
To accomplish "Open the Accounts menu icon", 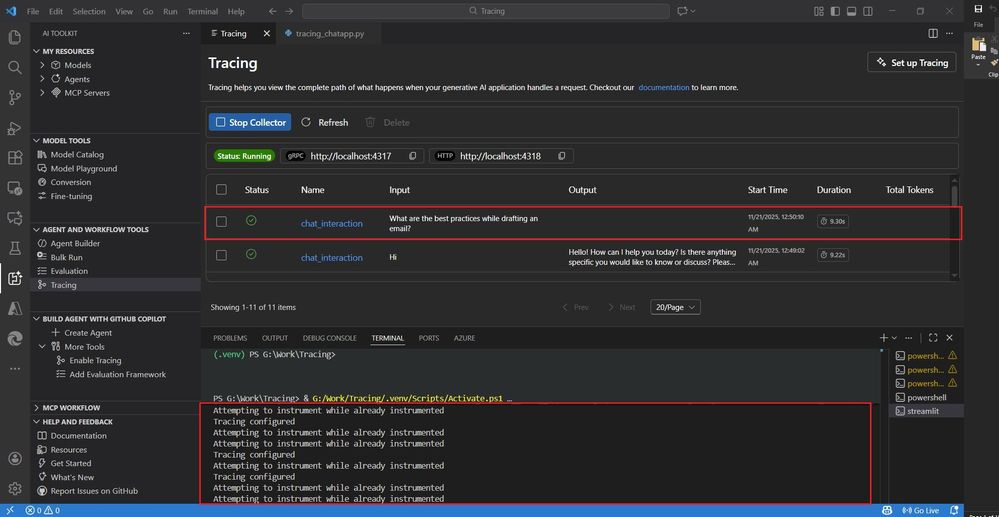I will pyautogui.click(x=15, y=459).
